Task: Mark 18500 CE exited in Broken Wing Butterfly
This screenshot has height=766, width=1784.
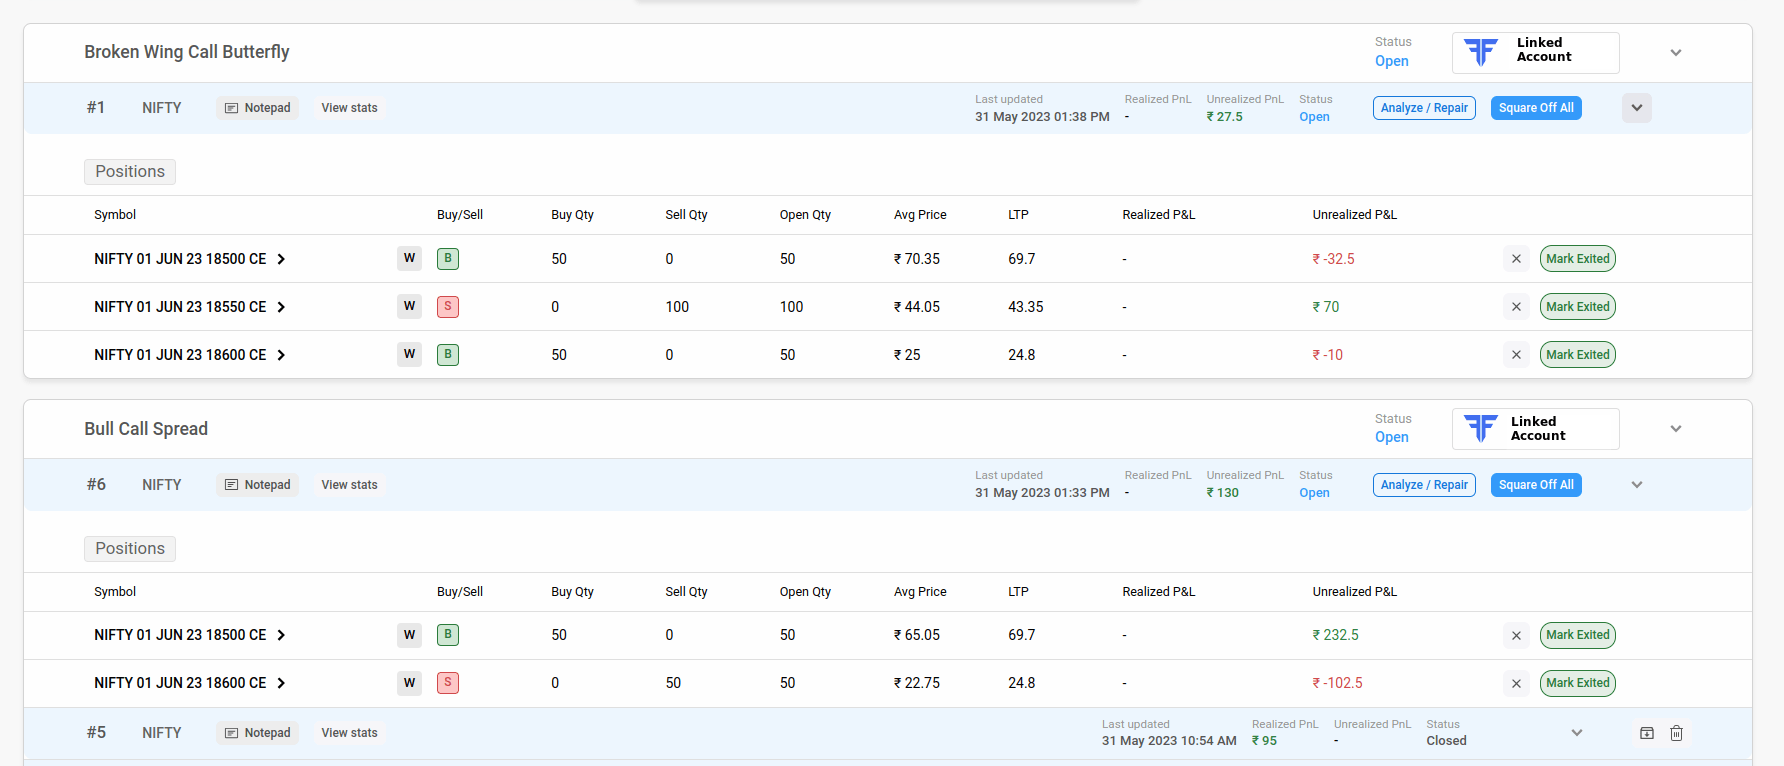Action: pos(1578,259)
